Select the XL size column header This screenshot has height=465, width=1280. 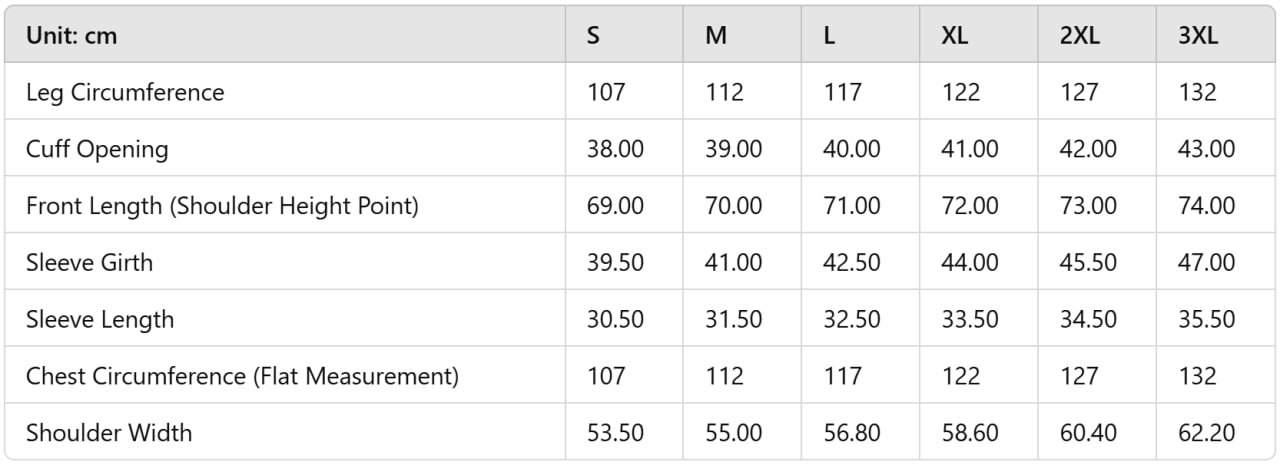tap(955, 36)
